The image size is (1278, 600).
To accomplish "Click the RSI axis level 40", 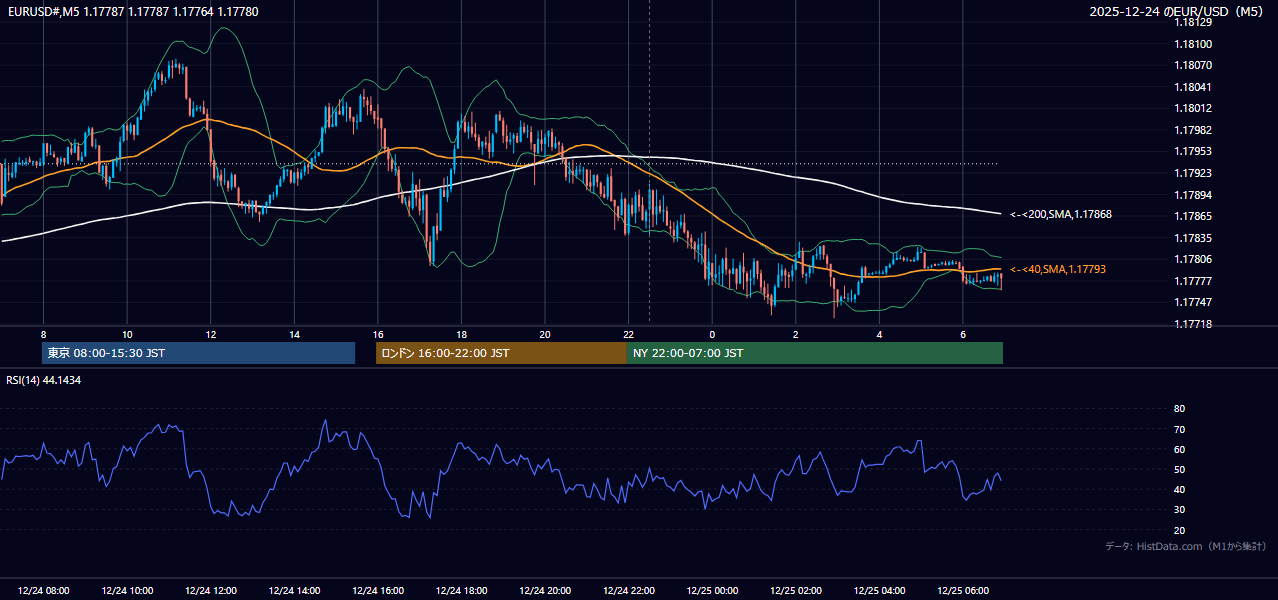I will 1179,489.
